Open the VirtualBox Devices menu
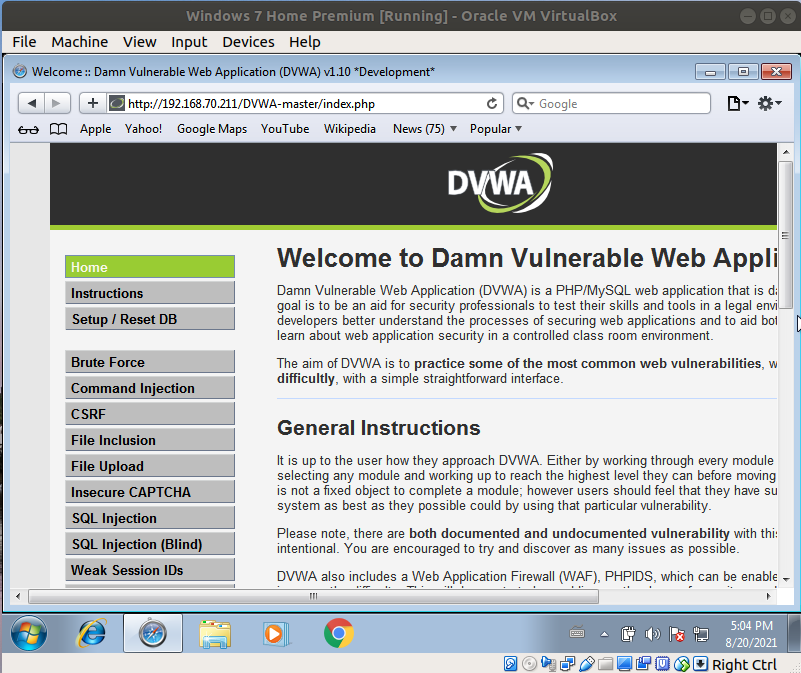801x673 pixels. click(248, 42)
